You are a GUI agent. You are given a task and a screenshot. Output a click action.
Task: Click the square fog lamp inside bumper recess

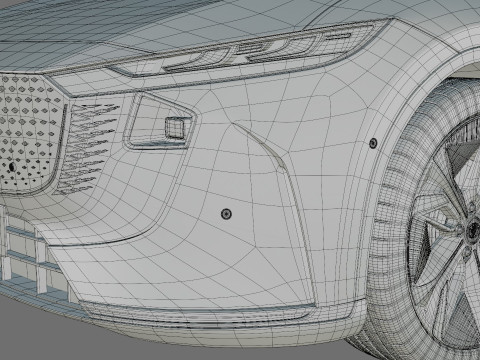click(176, 128)
